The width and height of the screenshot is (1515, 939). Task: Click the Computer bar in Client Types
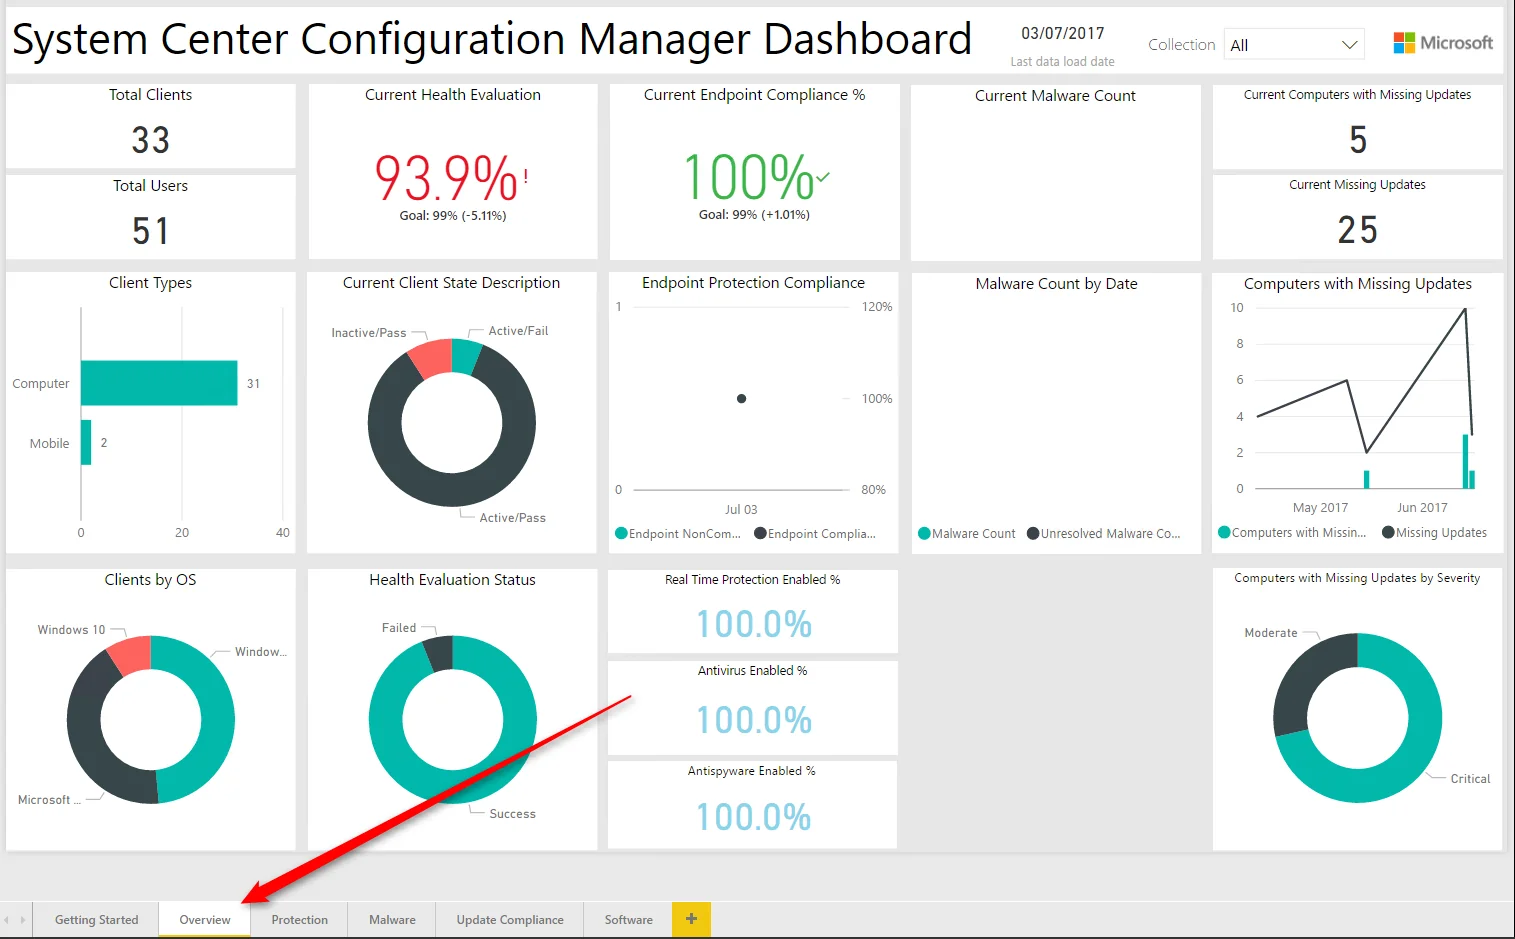[x=158, y=383]
